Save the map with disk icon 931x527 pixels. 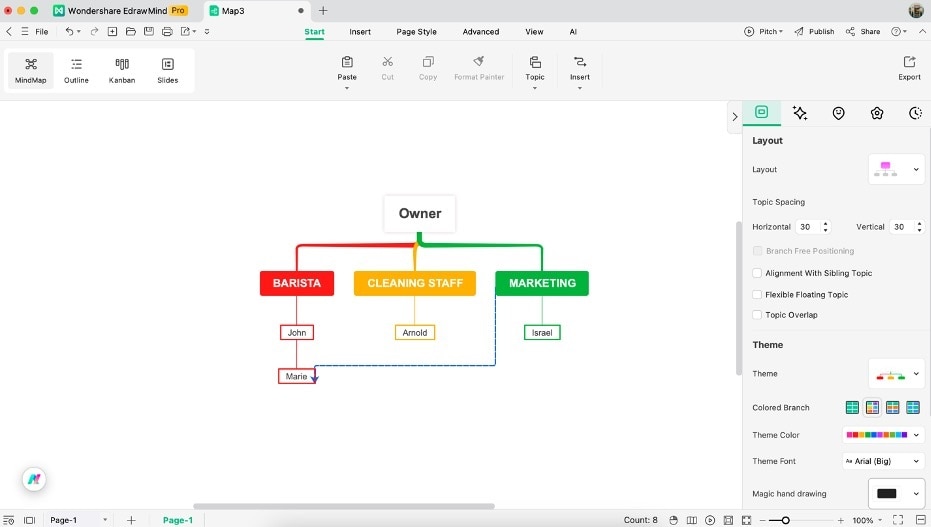point(148,31)
